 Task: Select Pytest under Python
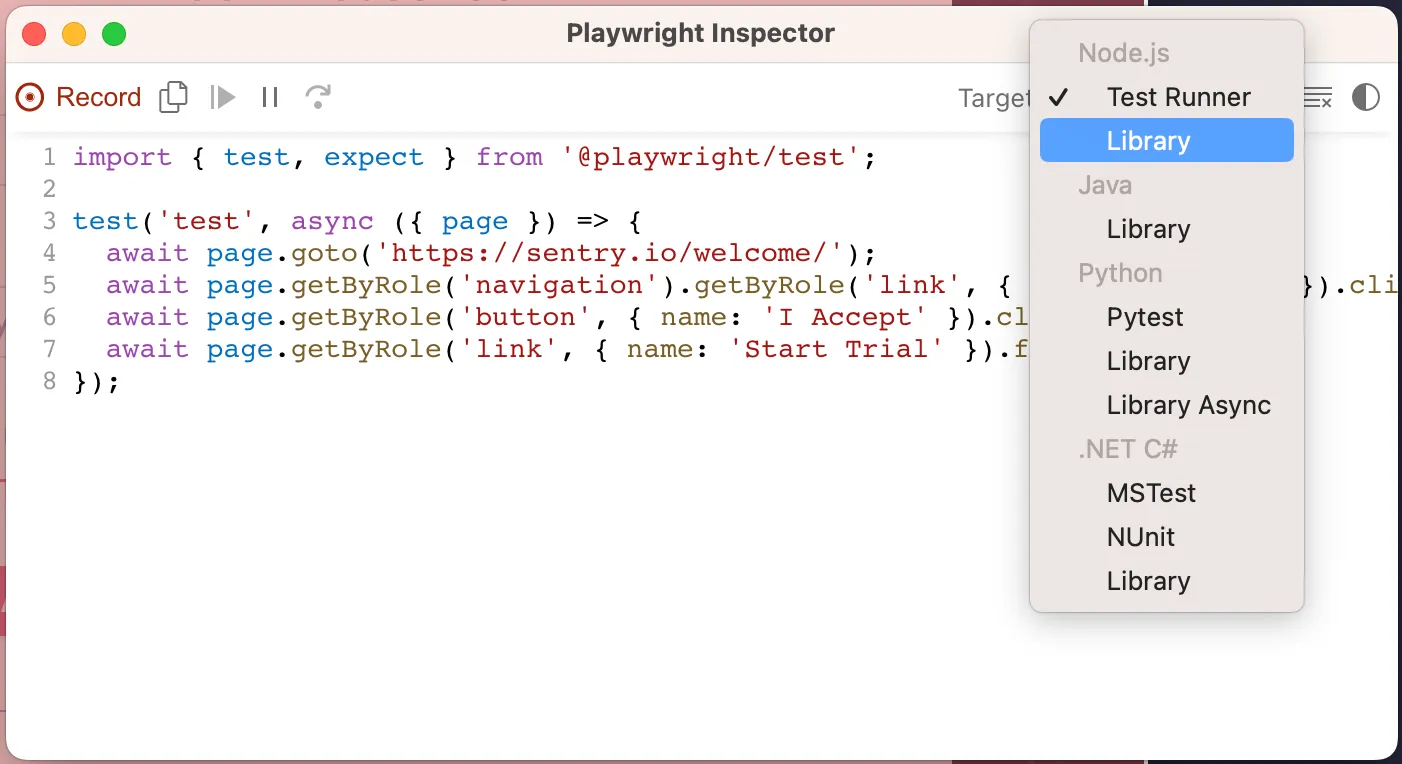click(1144, 317)
